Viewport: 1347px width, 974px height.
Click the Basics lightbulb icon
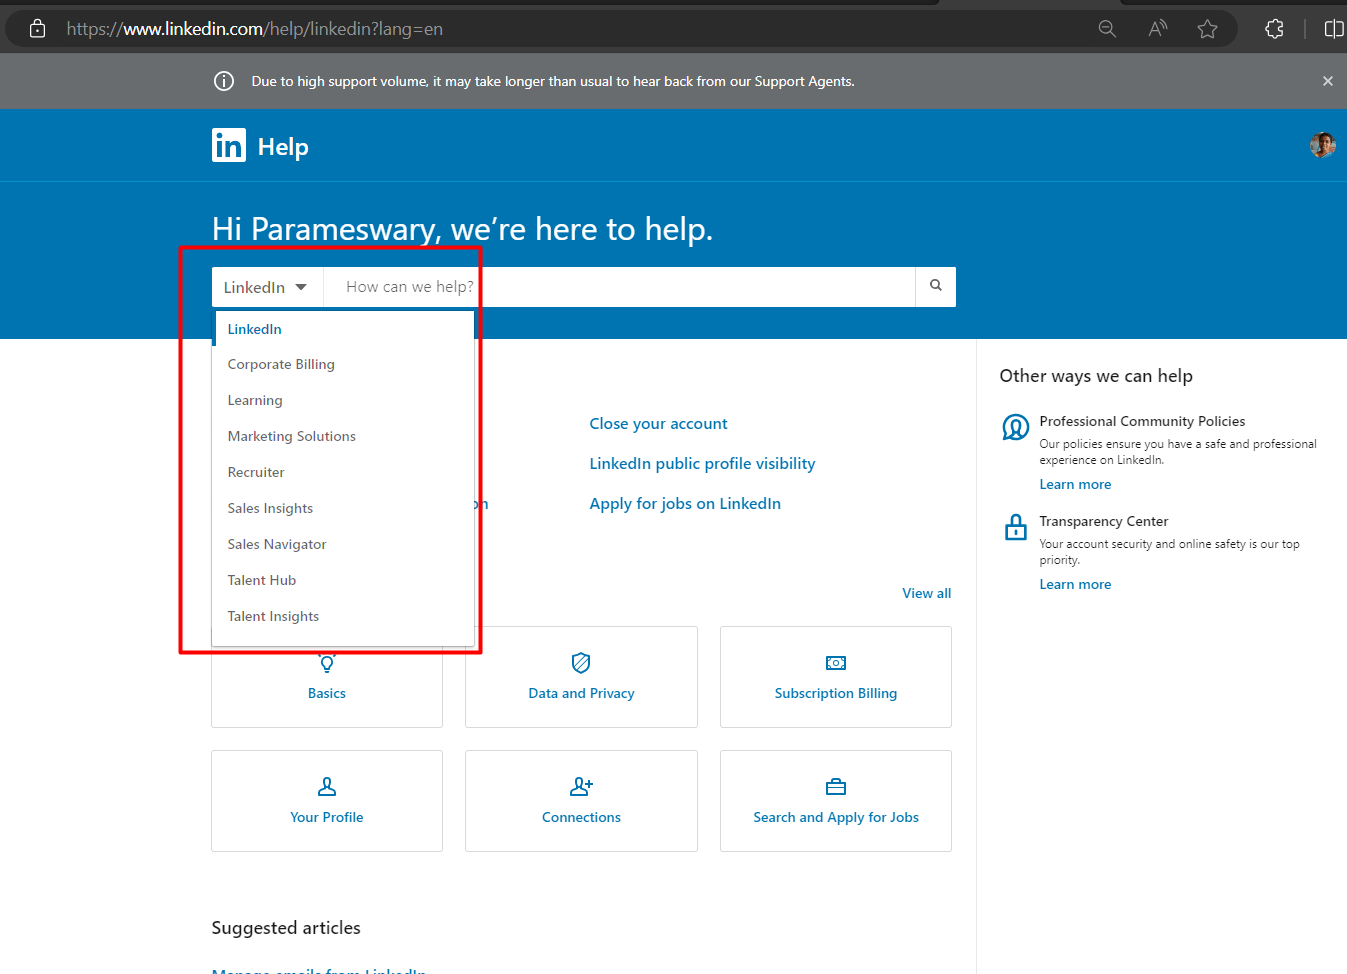pos(327,663)
